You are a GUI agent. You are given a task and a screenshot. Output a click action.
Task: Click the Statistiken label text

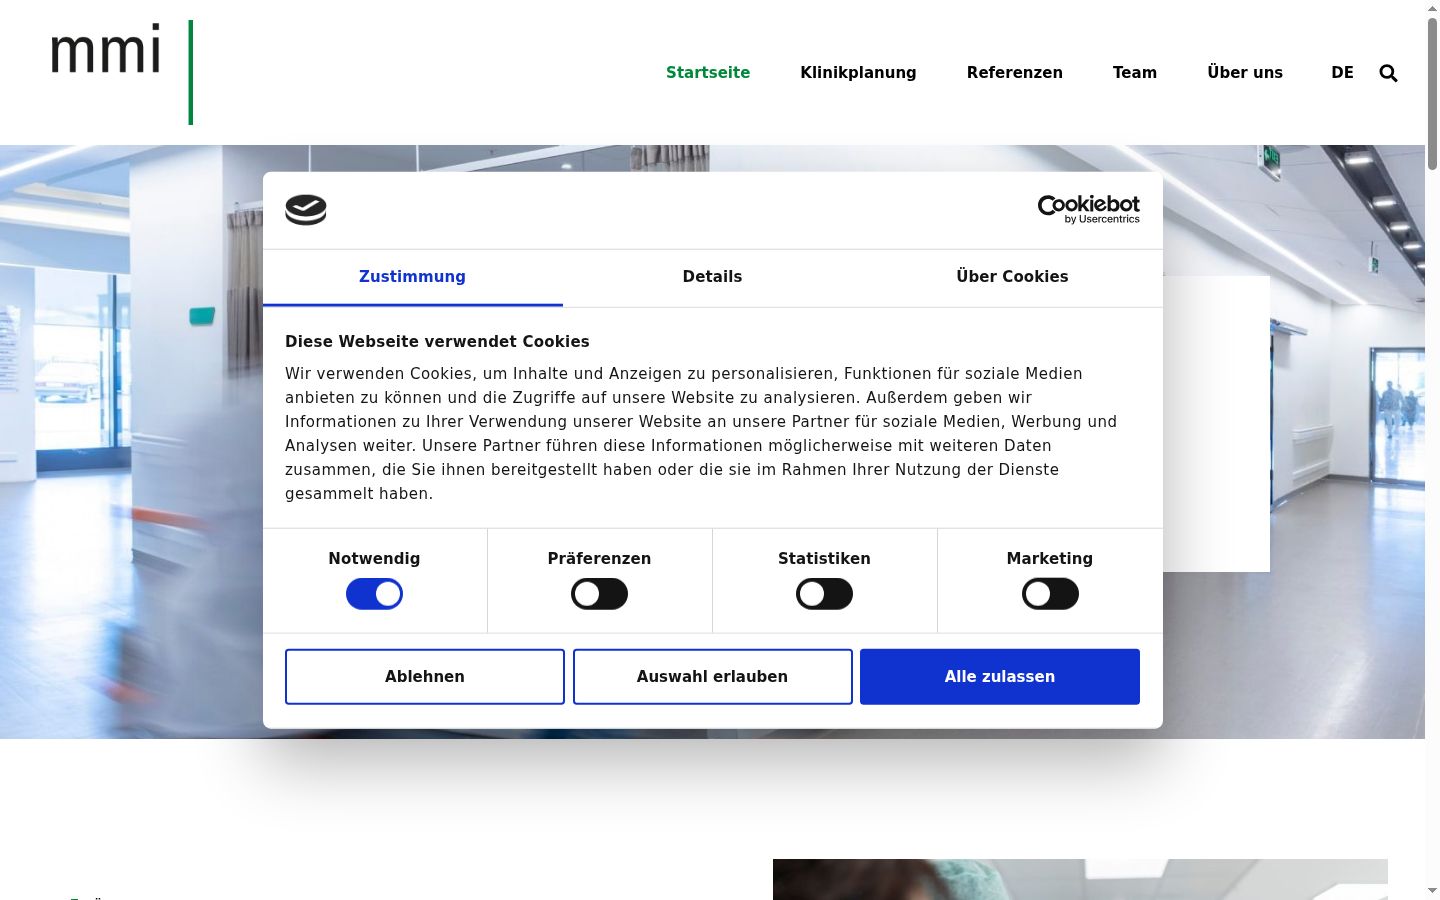point(824,559)
